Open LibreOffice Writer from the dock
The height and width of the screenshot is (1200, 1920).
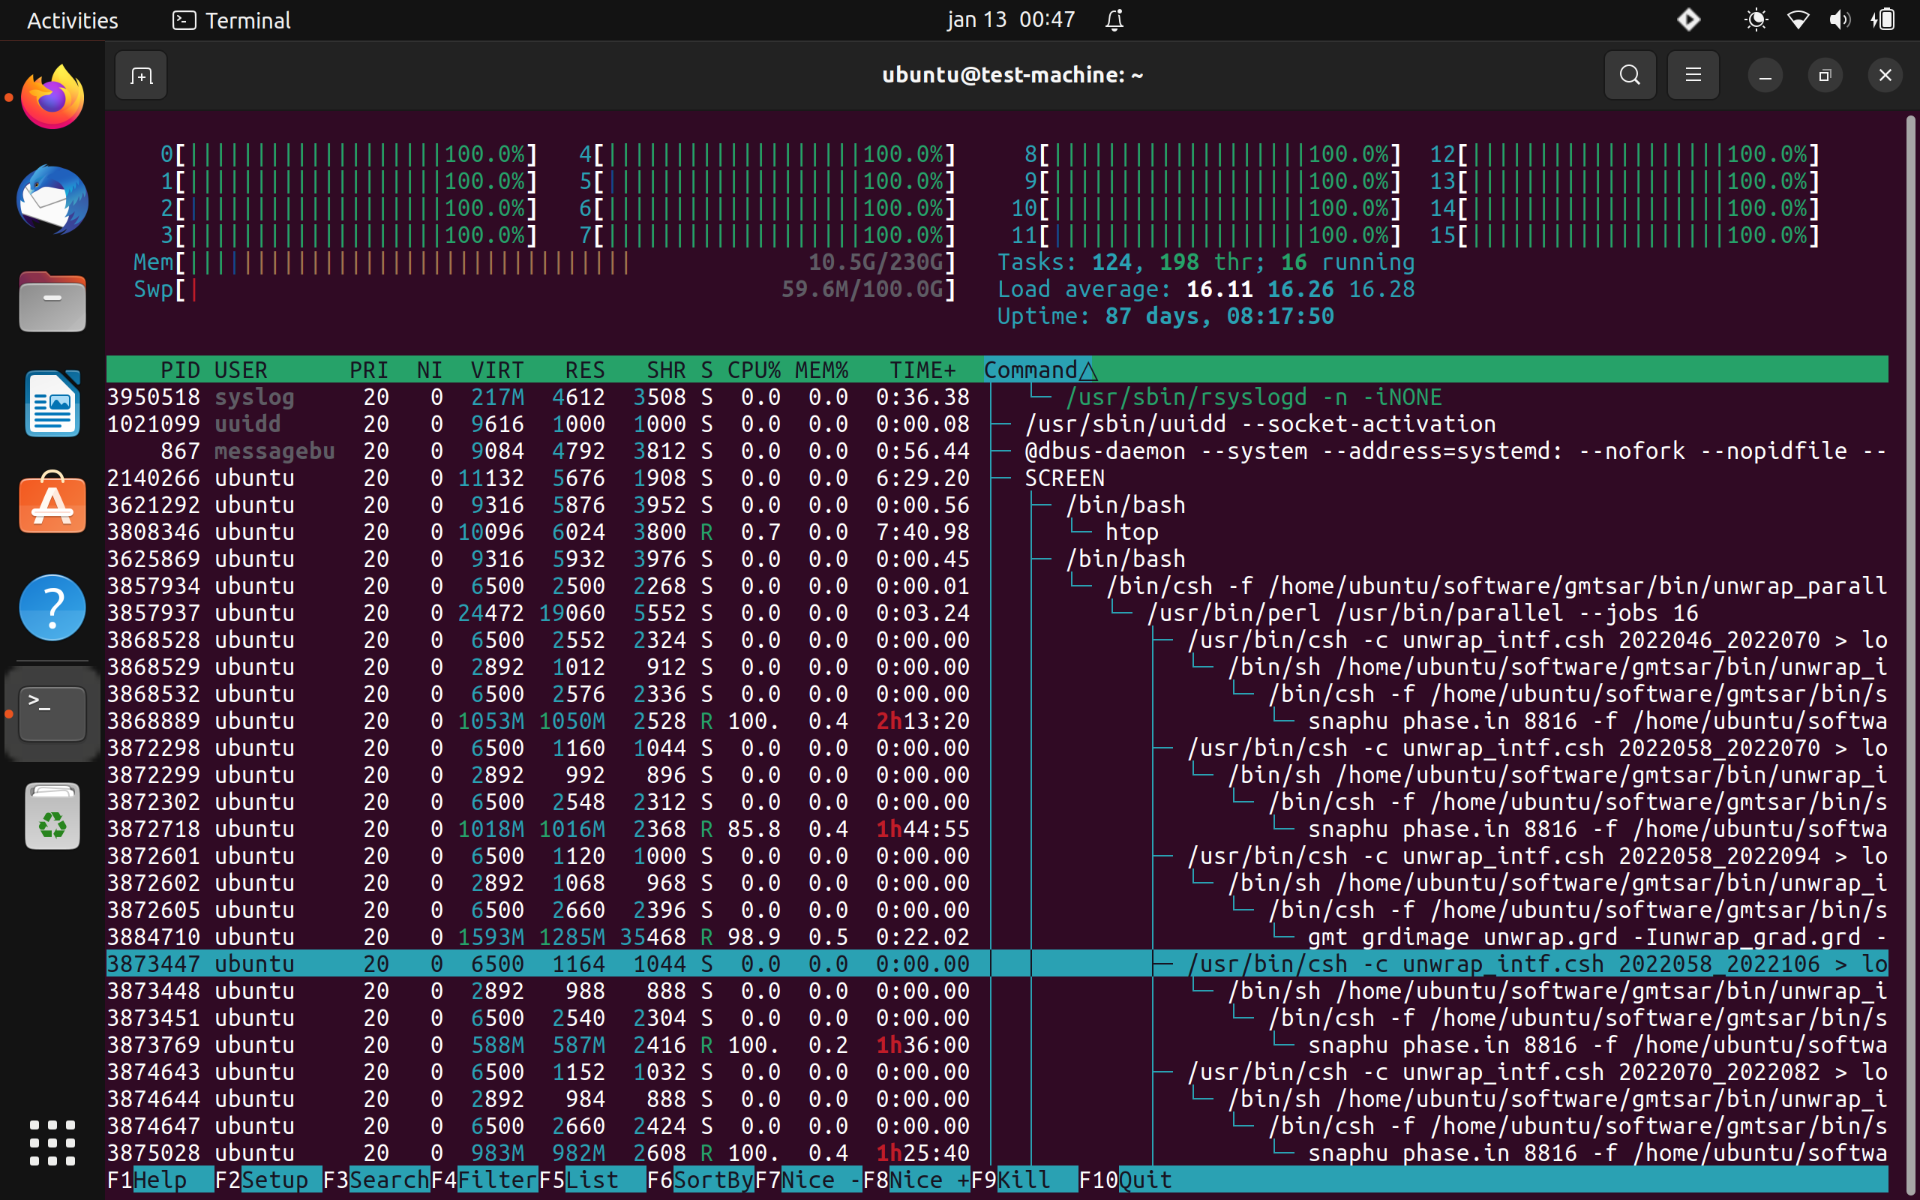(x=51, y=403)
